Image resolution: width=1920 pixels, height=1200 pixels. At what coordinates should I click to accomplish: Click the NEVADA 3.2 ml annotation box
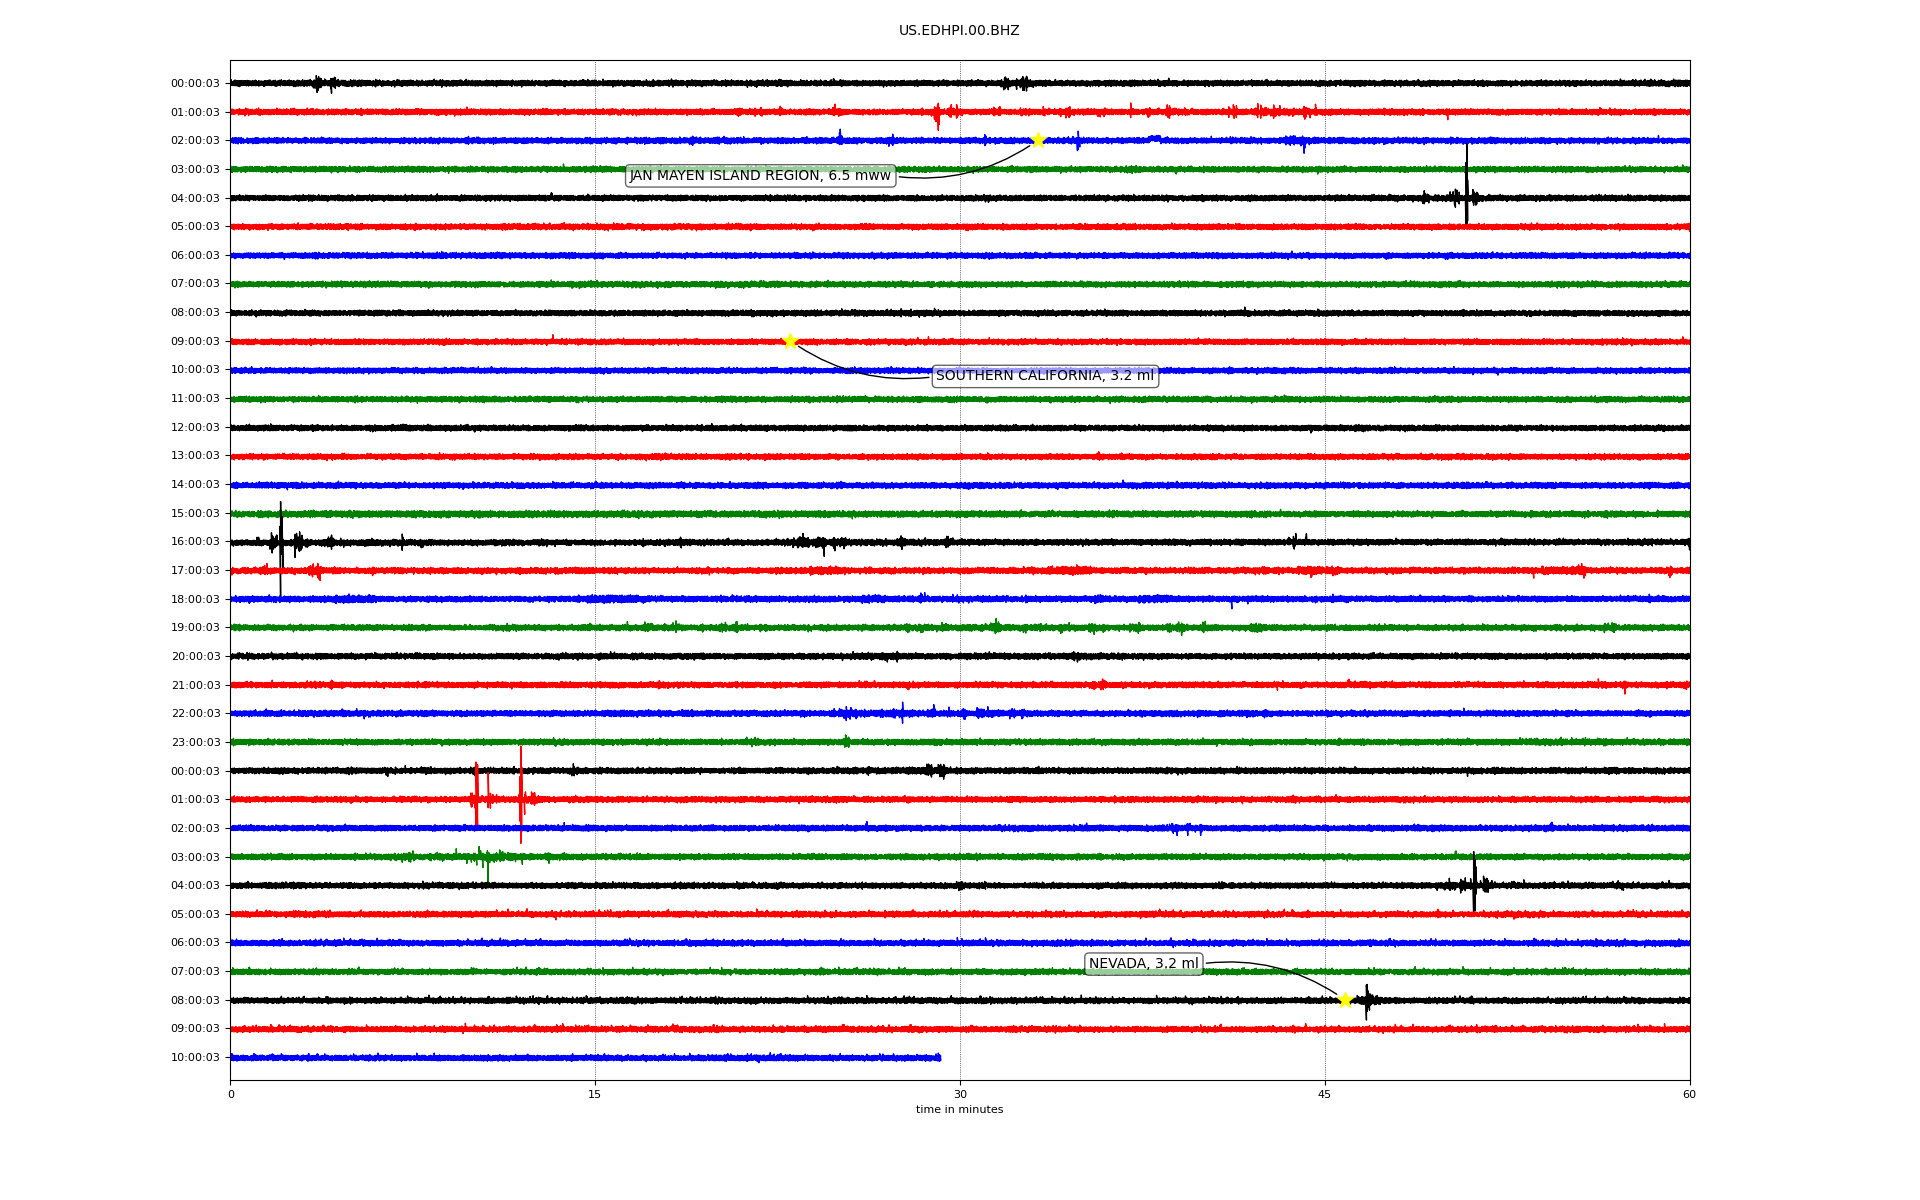pos(1143,964)
